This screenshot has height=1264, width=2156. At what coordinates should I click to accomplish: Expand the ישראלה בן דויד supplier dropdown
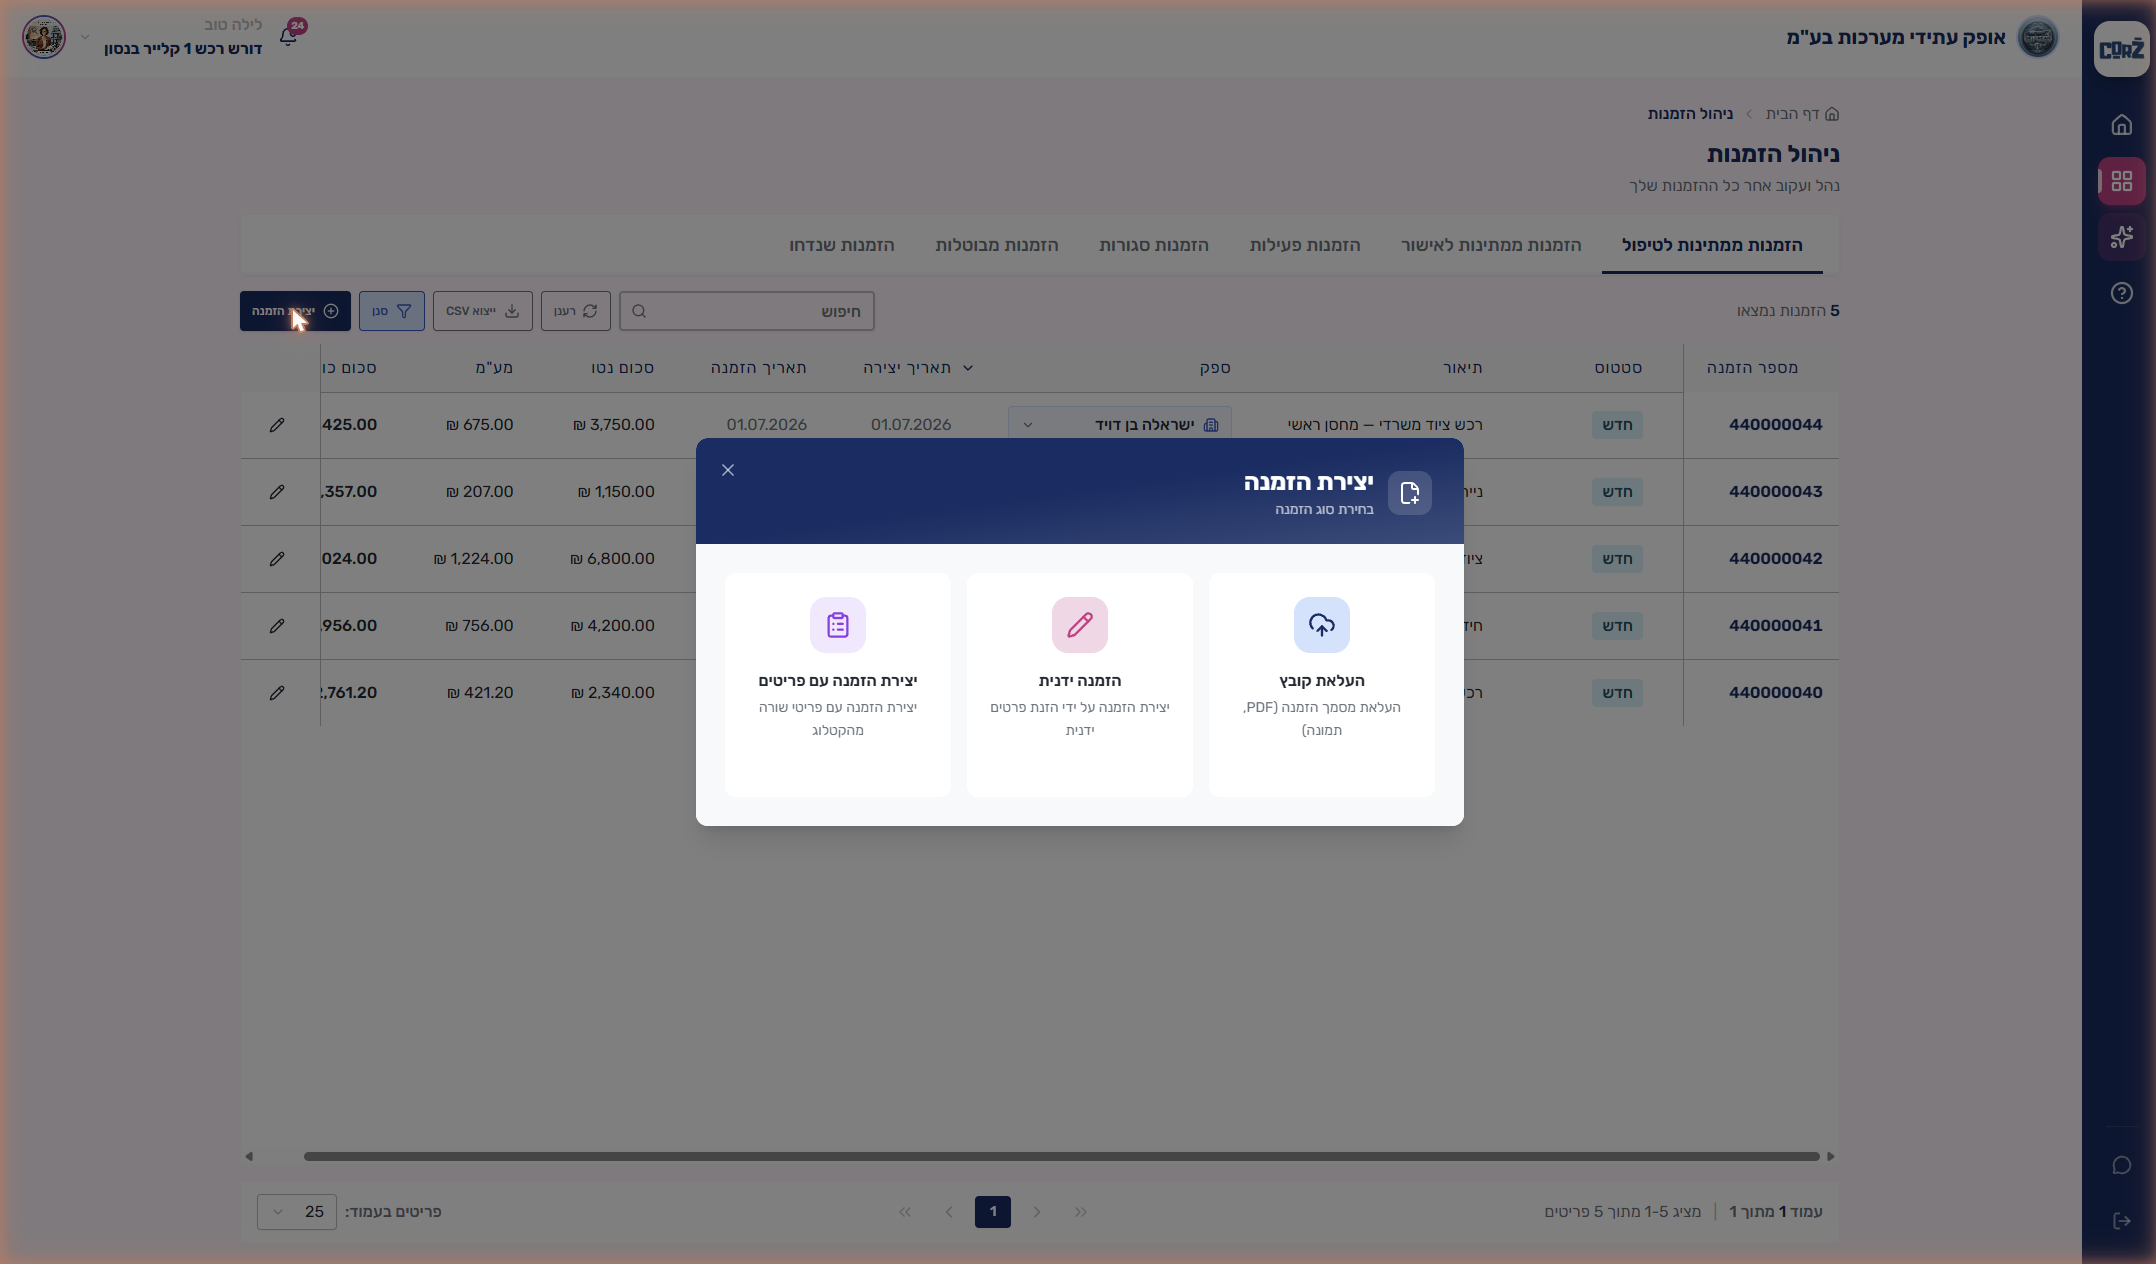click(1119, 424)
